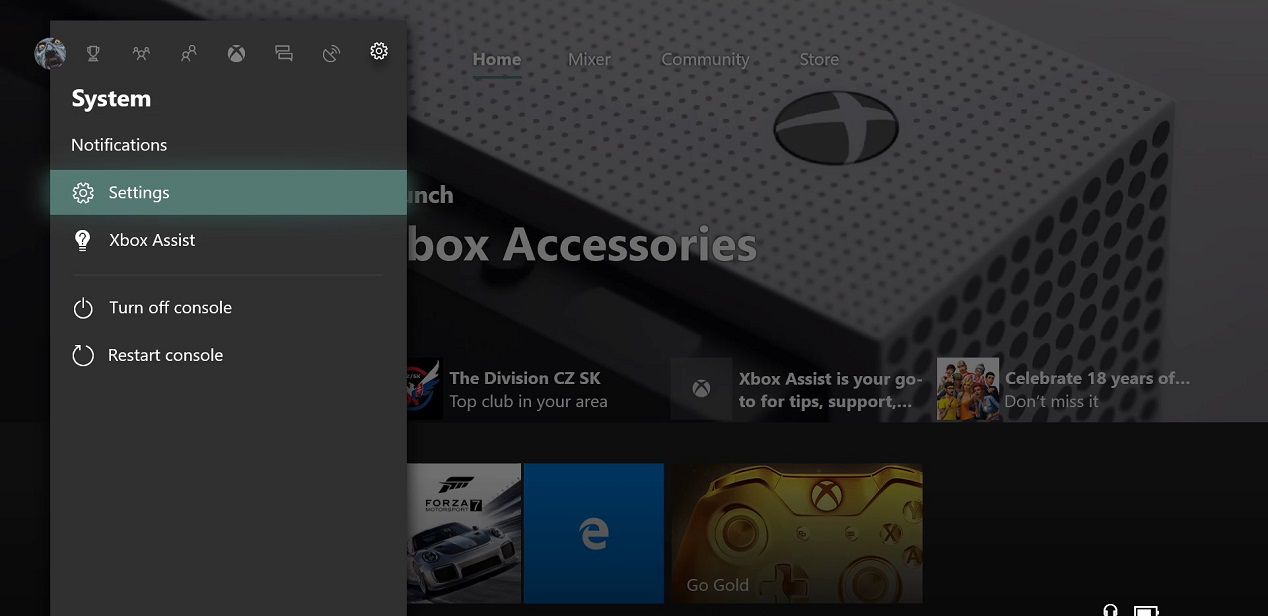Switch to the Home dashboard tab

tap(497, 60)
